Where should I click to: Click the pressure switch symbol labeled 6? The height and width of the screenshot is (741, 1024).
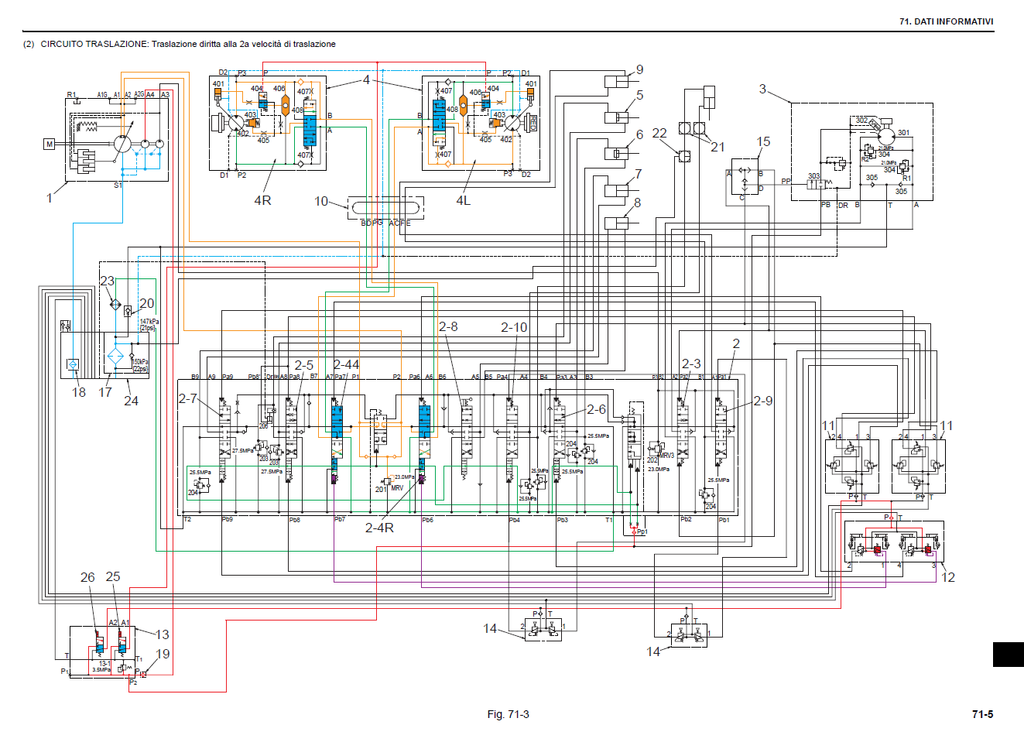coord(616,154)
